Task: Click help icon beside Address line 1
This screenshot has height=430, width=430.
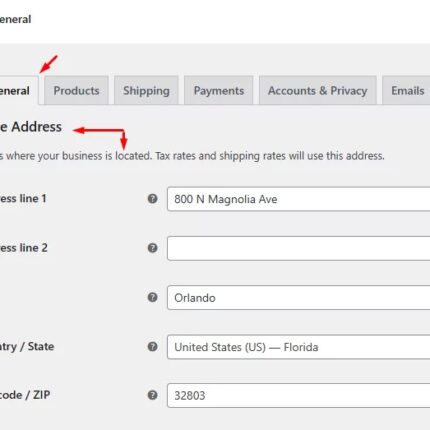Action: pos(152,199)
